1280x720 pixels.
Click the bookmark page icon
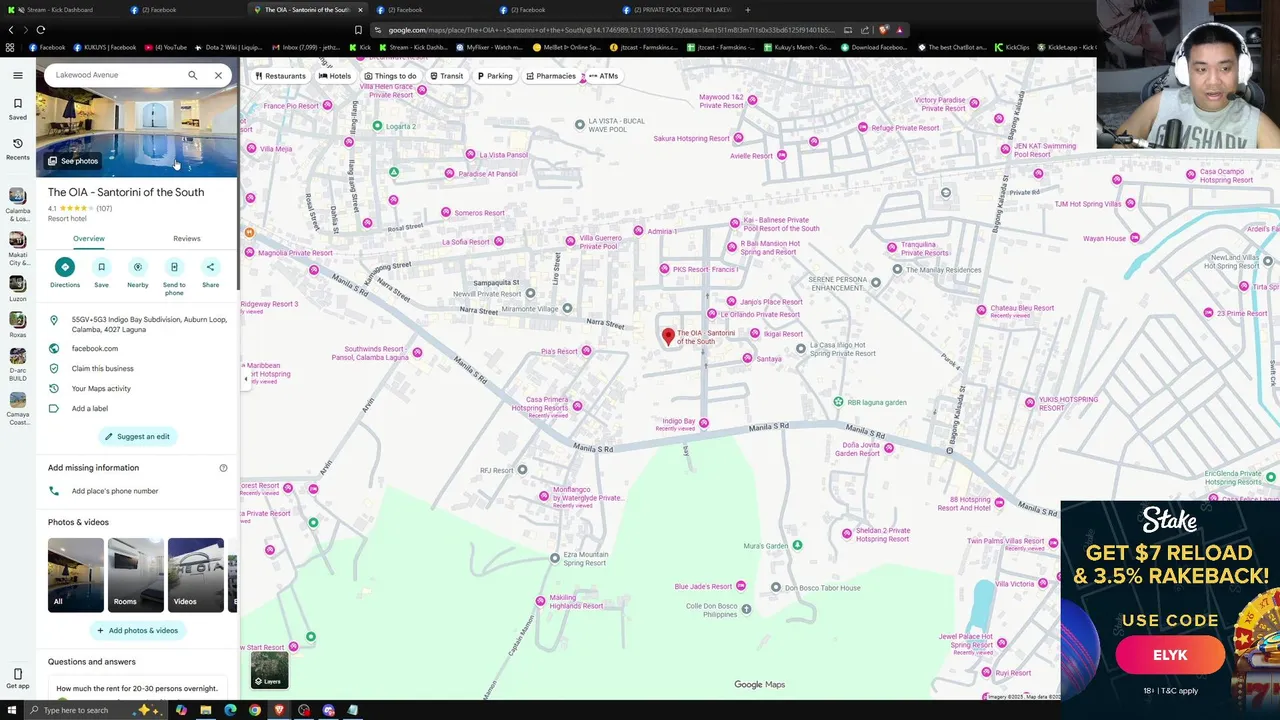(x=358, y=30)
